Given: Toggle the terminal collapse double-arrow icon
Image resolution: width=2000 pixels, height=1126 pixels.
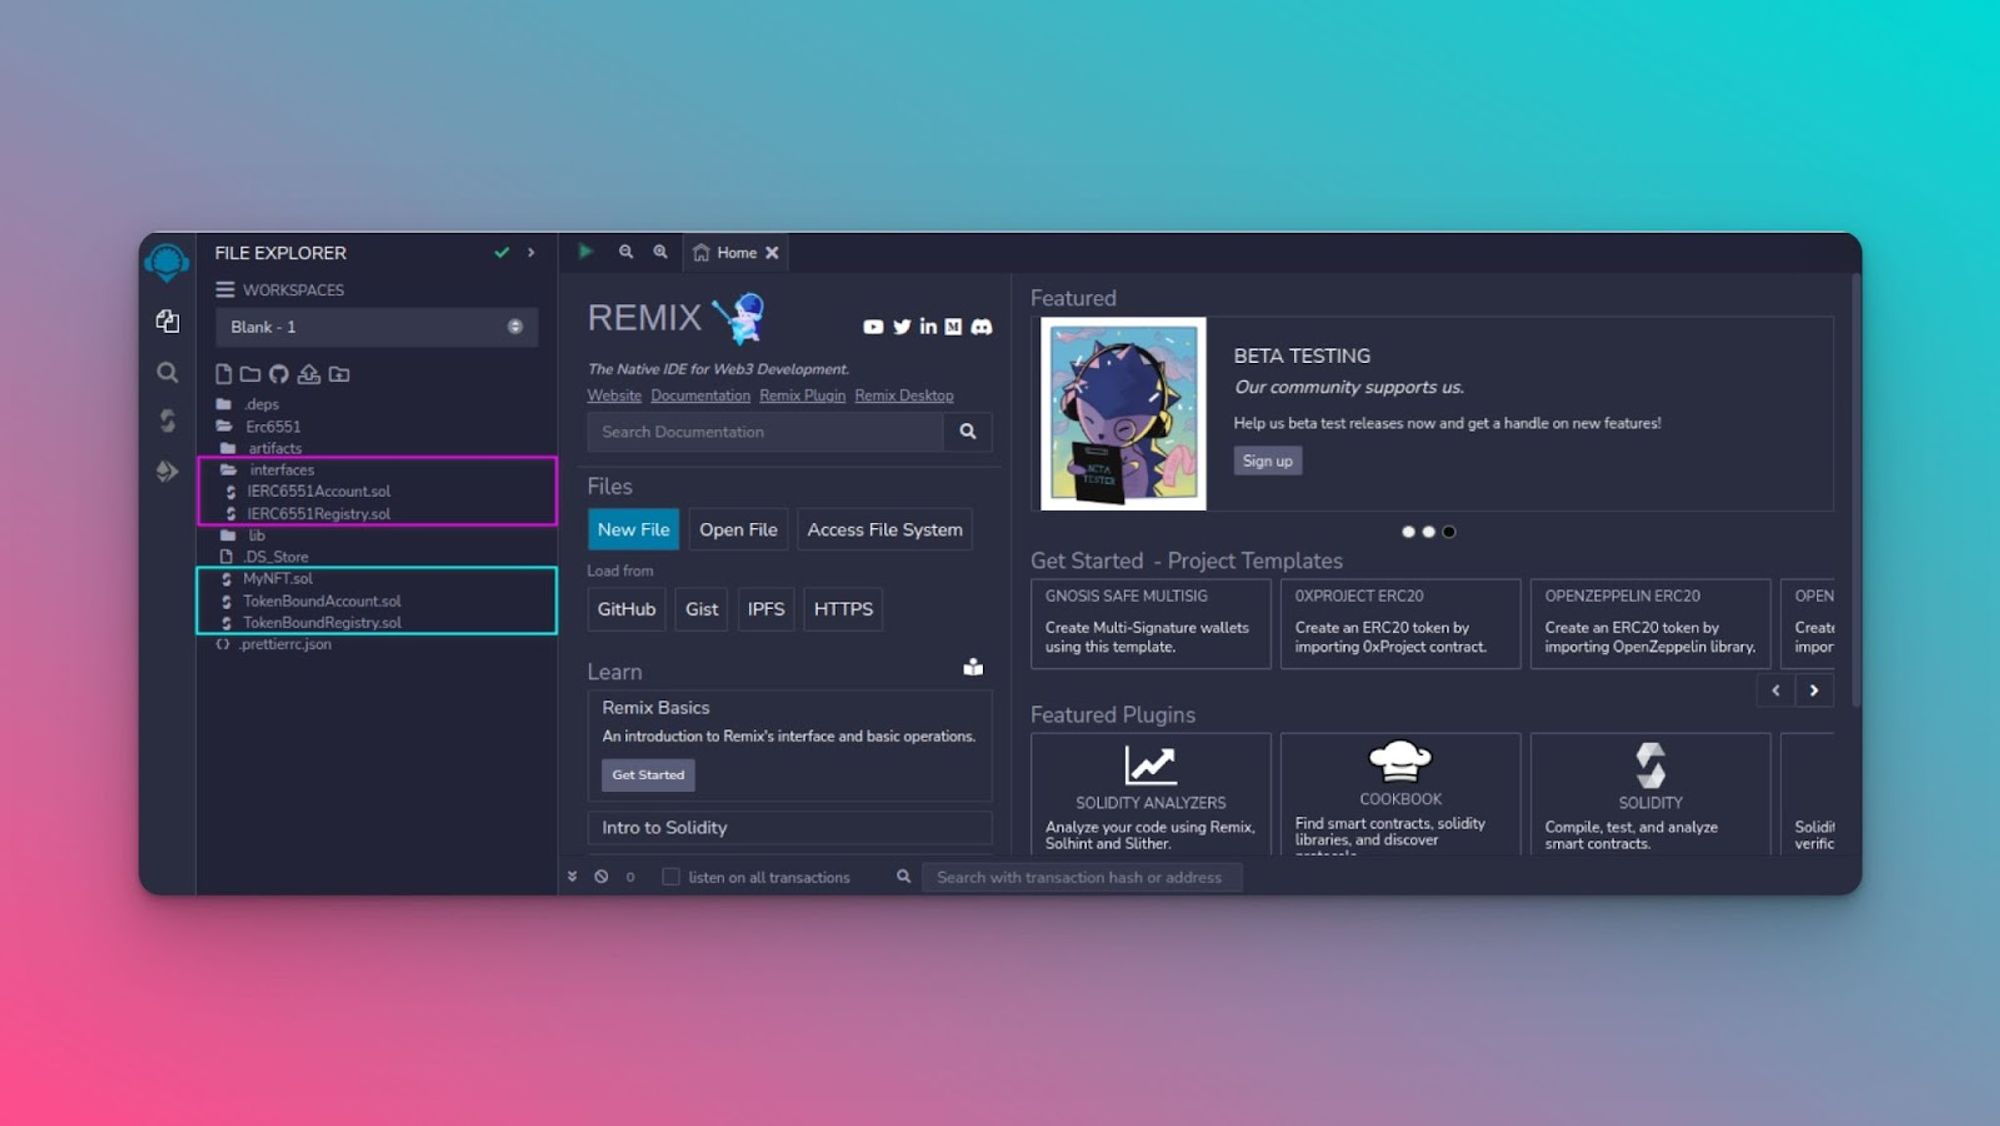Looking at the screenshot, I should [x=572, y=876].
